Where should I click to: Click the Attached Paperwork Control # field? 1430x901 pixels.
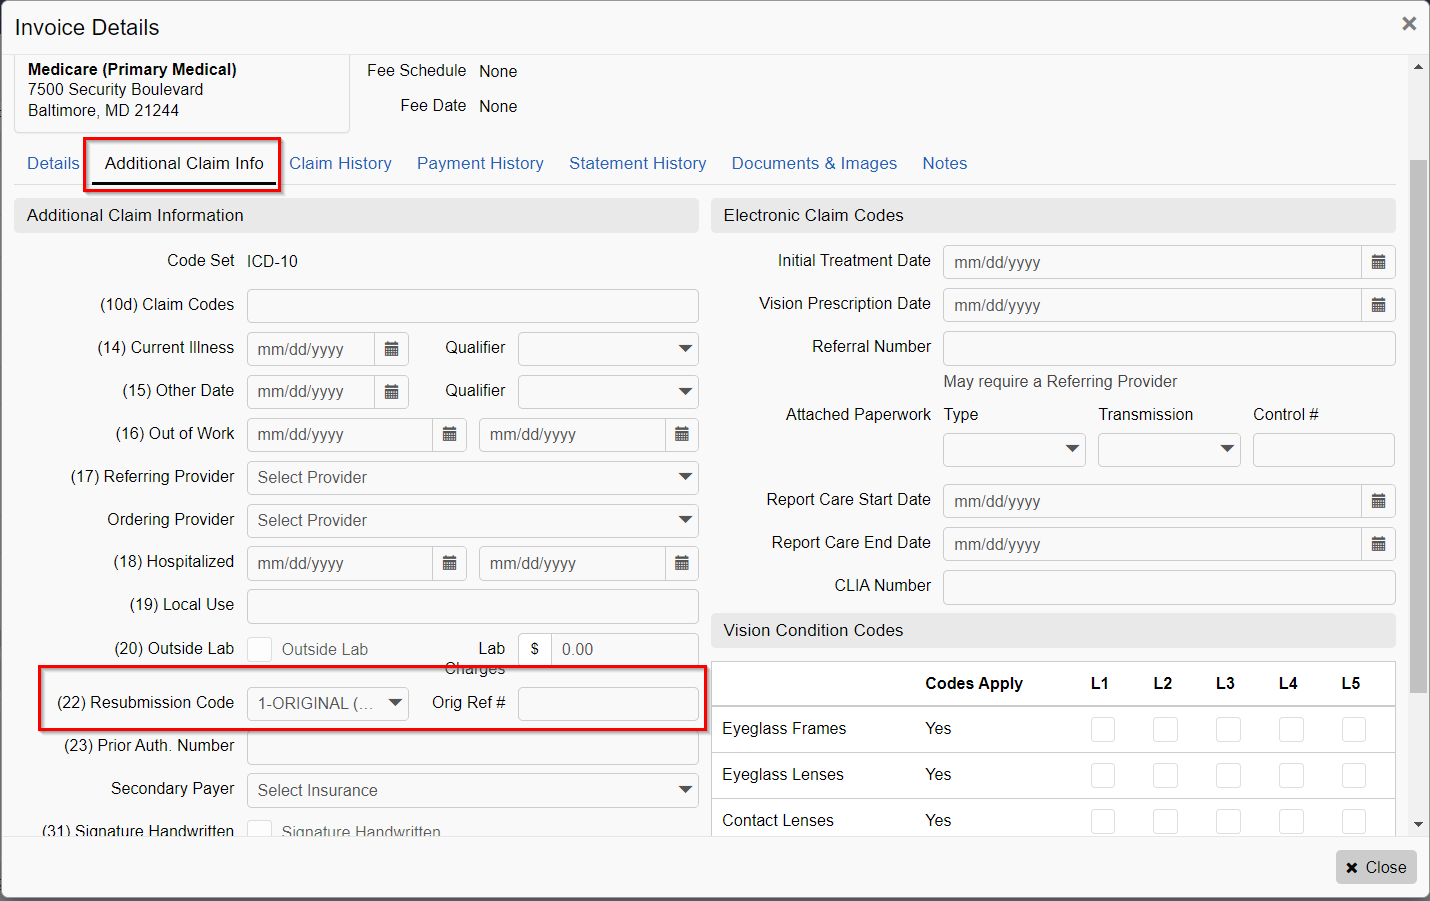point(1324,450)
